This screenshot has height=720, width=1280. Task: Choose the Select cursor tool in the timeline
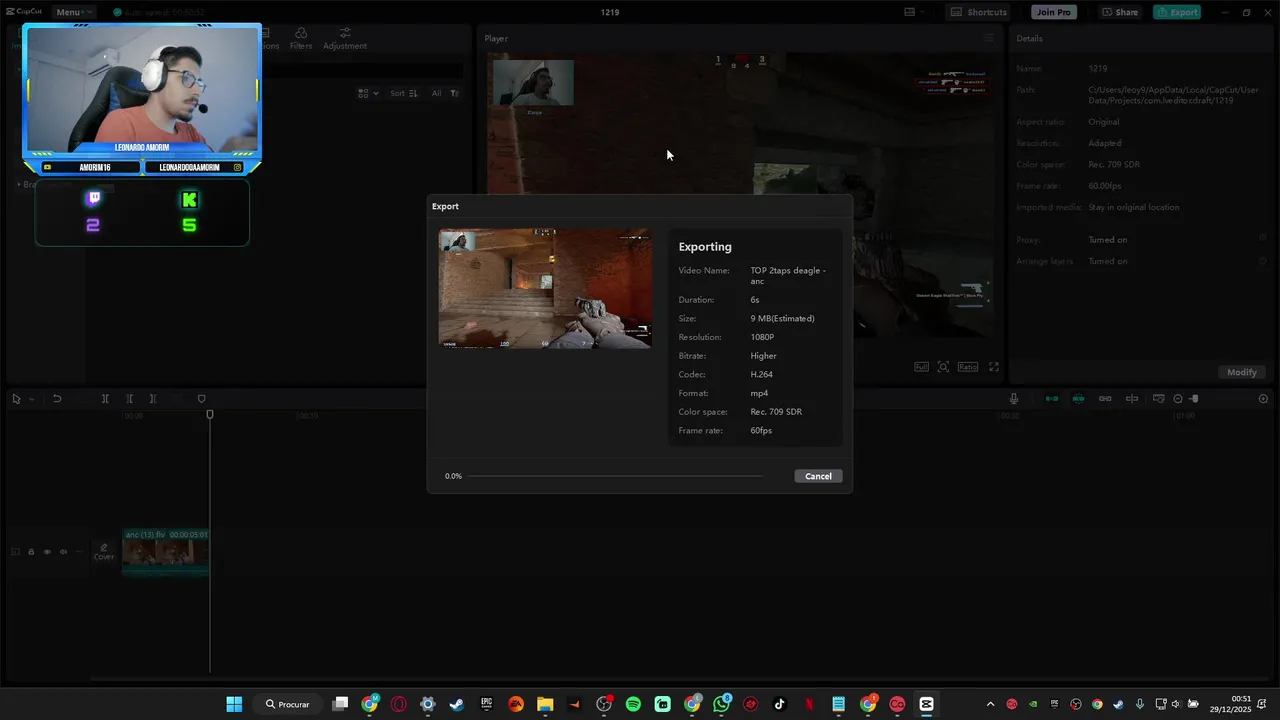click(16, 399)
